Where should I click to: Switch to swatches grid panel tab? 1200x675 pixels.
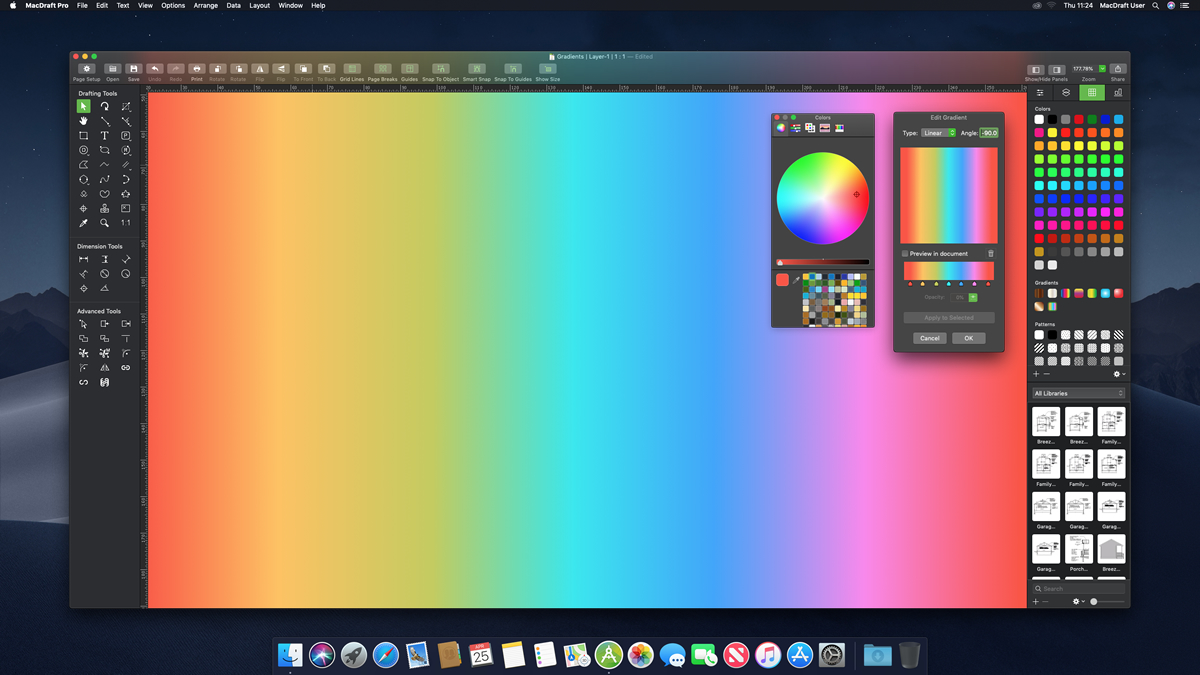[1092, 93]
